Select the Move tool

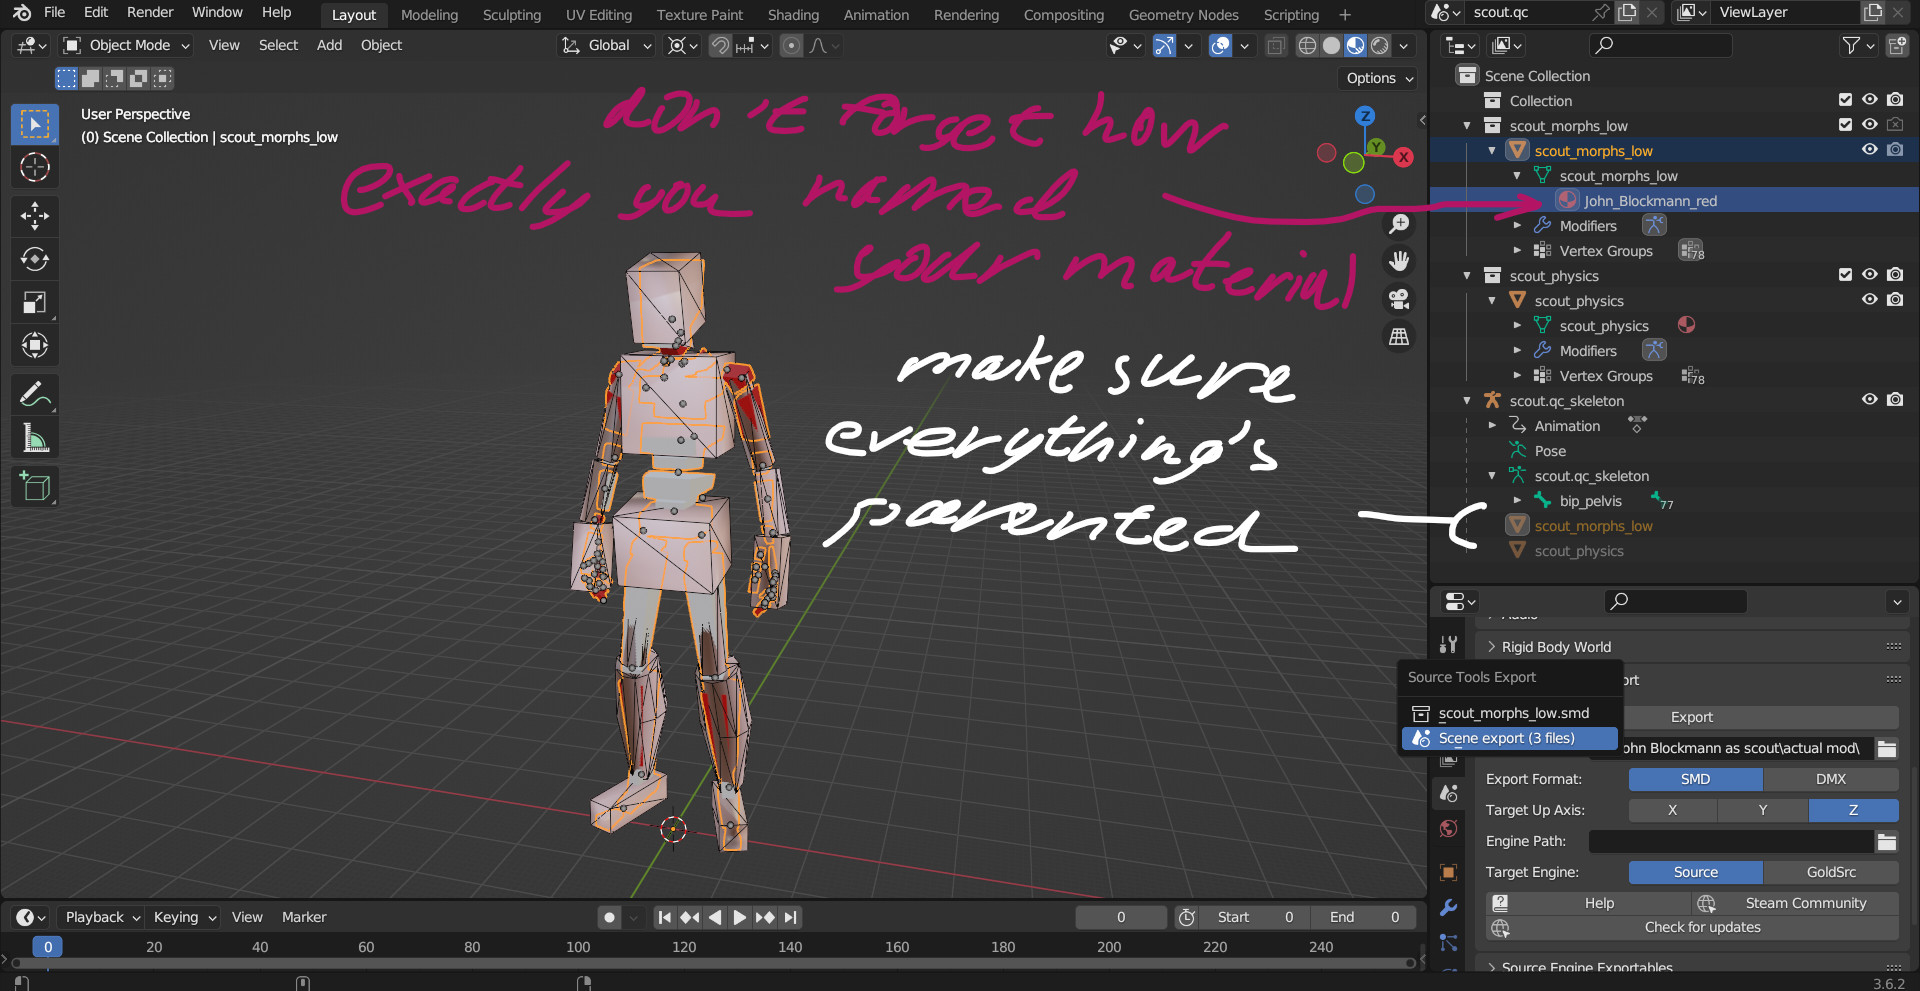coord(35,216)
